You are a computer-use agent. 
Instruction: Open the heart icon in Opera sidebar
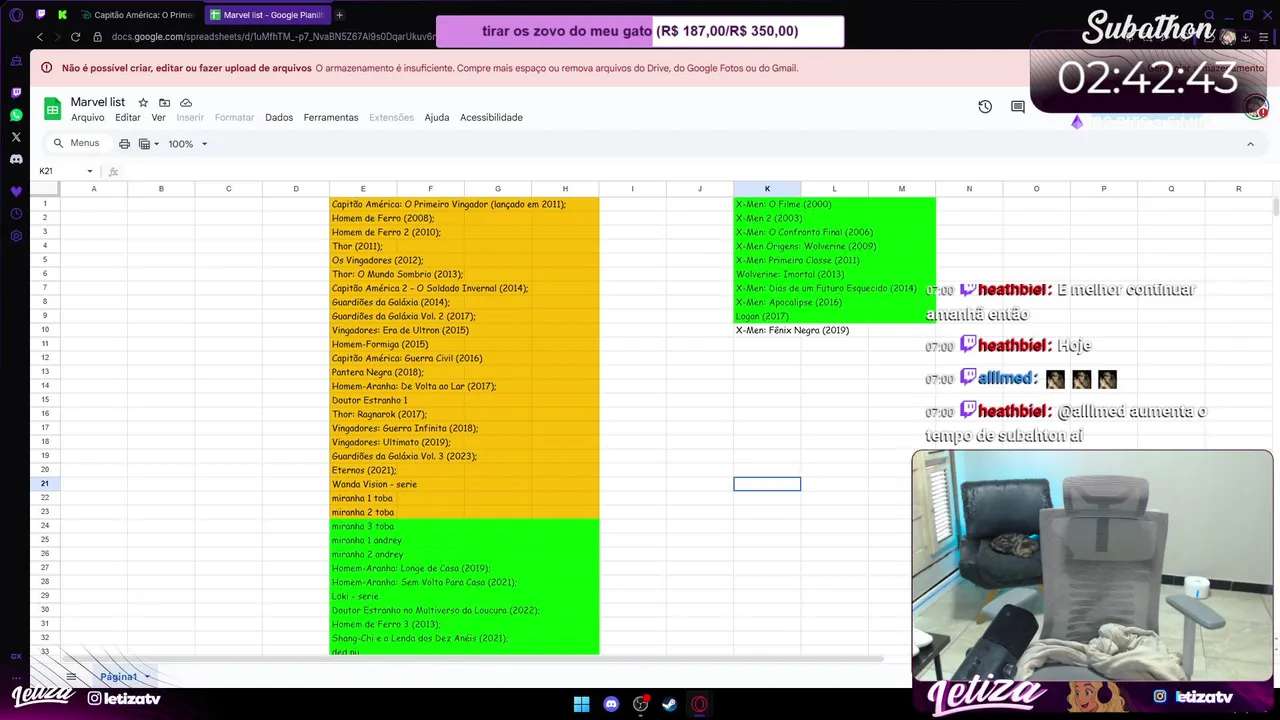click(x=16, y=191)
